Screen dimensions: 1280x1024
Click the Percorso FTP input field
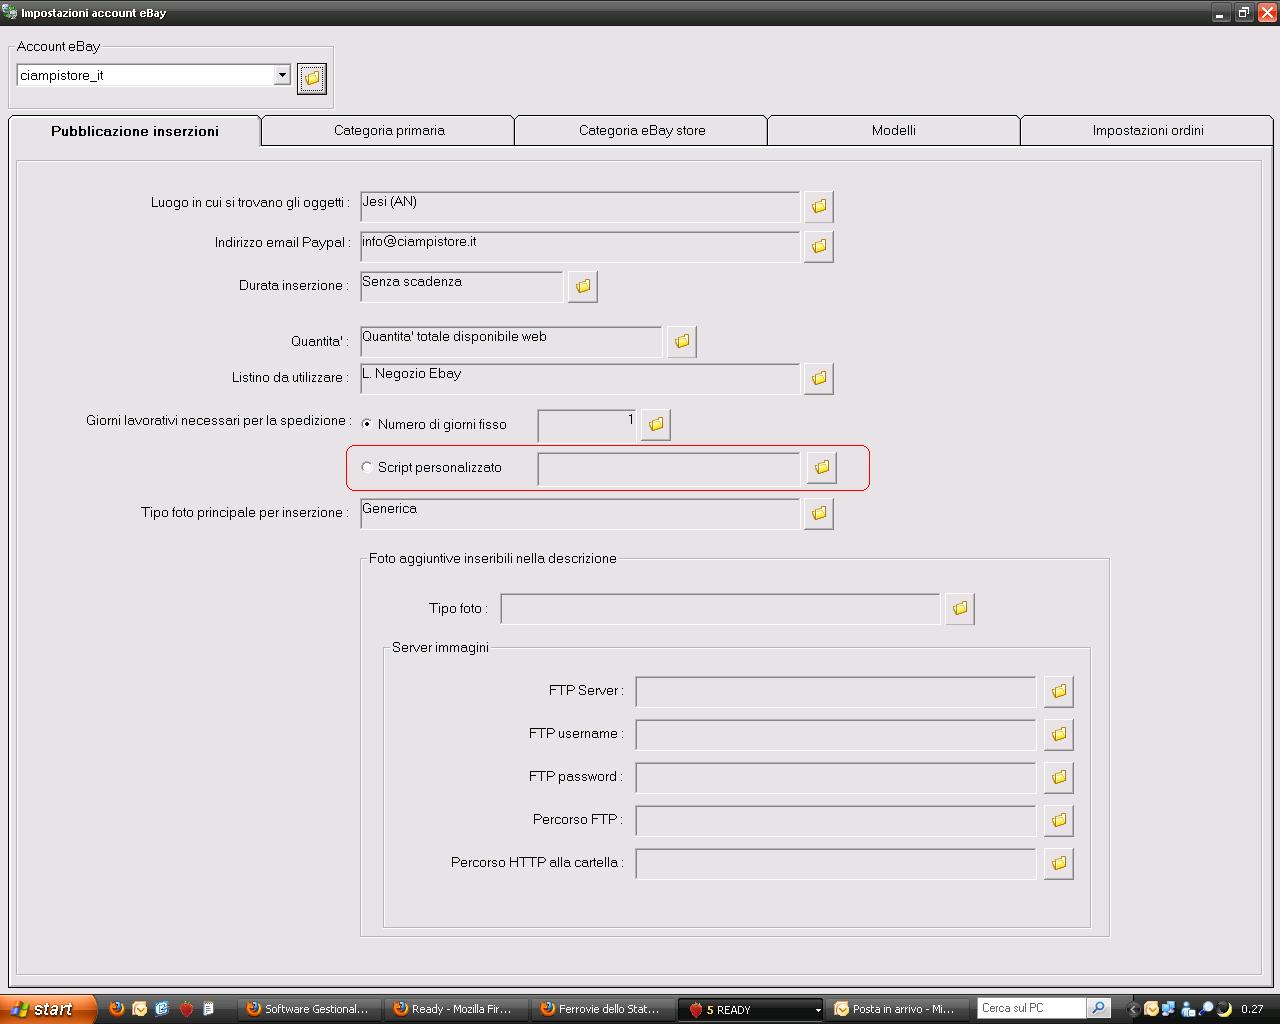836,820
